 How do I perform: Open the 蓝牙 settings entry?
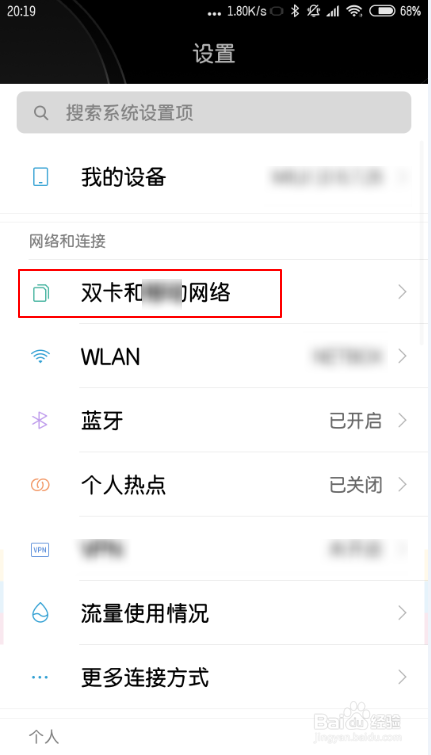coord(214,421)
